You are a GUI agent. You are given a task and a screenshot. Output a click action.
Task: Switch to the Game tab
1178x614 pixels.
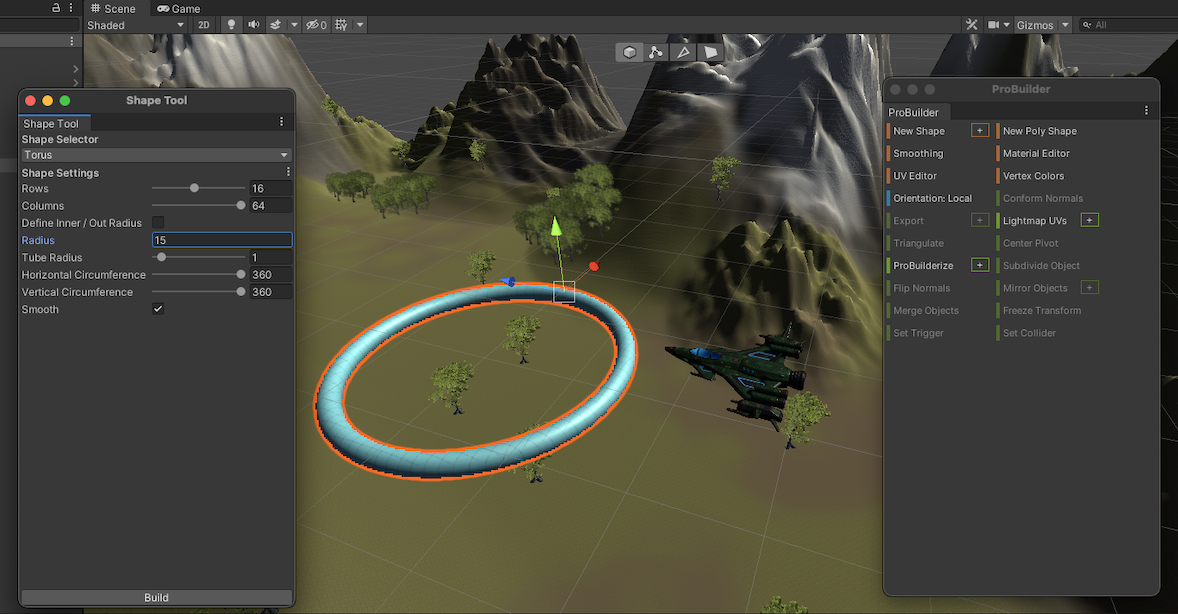pos(179,9)
